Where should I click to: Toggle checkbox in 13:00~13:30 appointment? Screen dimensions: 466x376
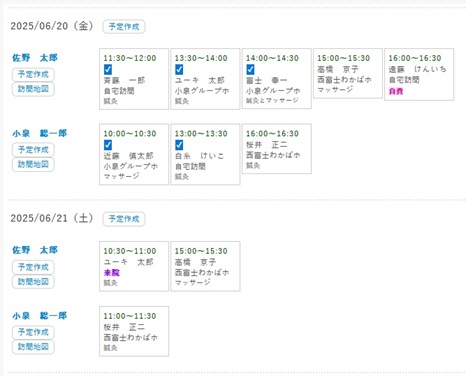coord(179,145)
